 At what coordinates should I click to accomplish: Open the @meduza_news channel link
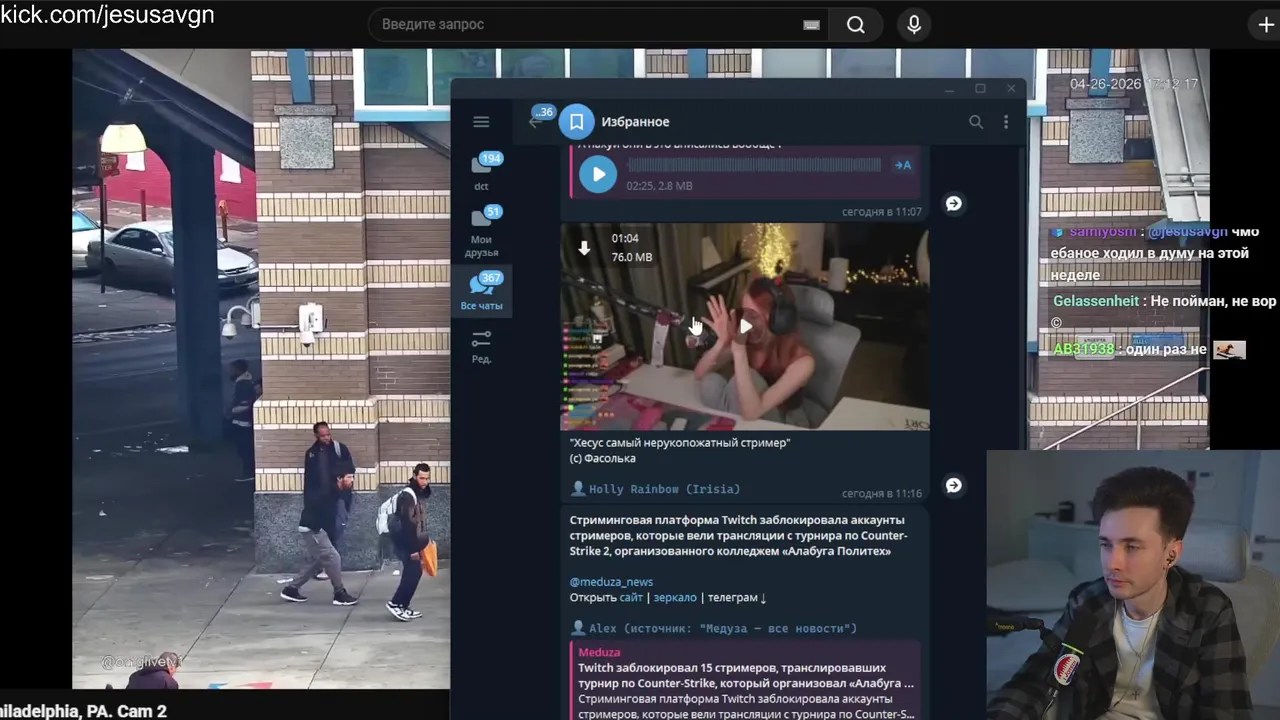point(611,582)
